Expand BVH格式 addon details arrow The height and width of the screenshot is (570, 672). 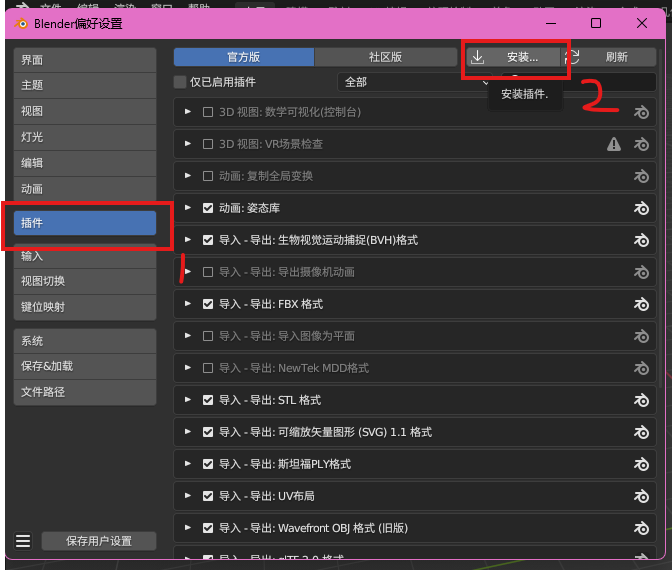click(188, 240)
